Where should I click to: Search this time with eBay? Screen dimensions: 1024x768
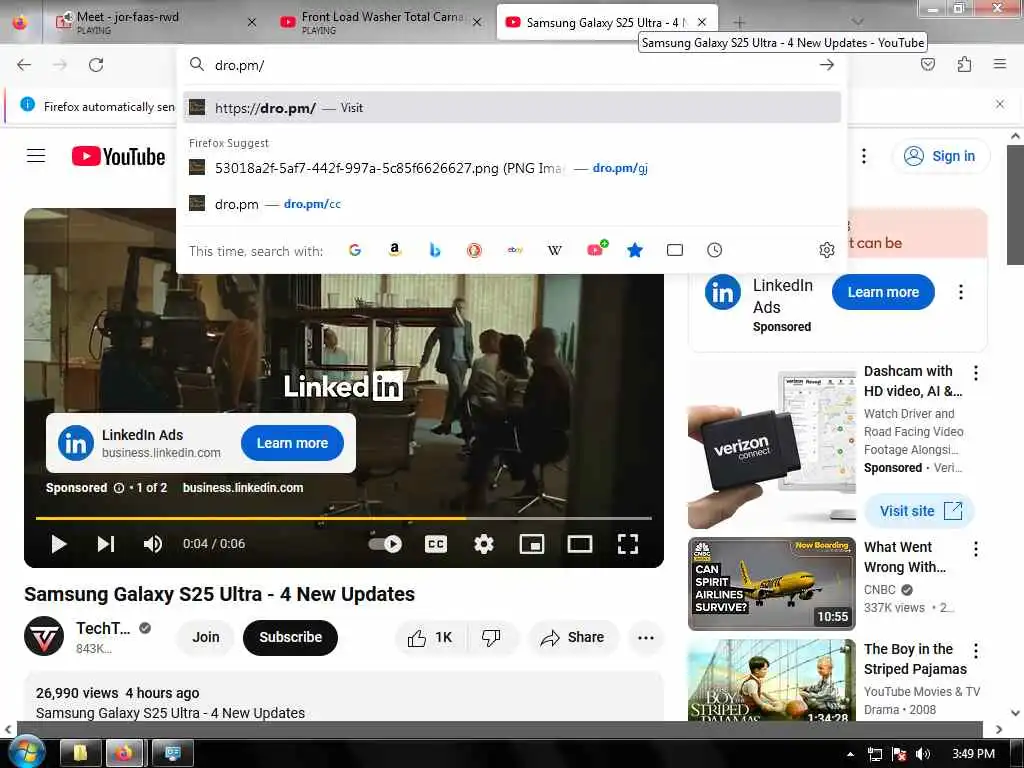tap(515, 250)
